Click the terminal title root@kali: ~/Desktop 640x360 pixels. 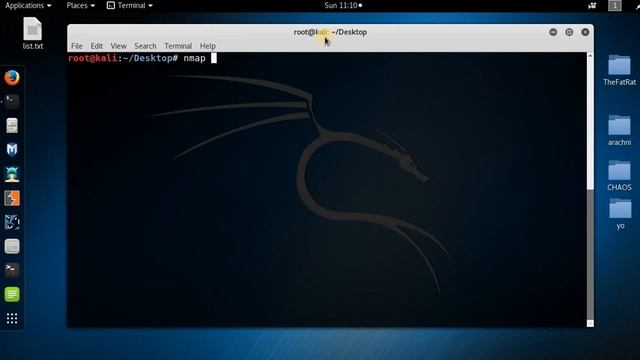click(330, 32)
